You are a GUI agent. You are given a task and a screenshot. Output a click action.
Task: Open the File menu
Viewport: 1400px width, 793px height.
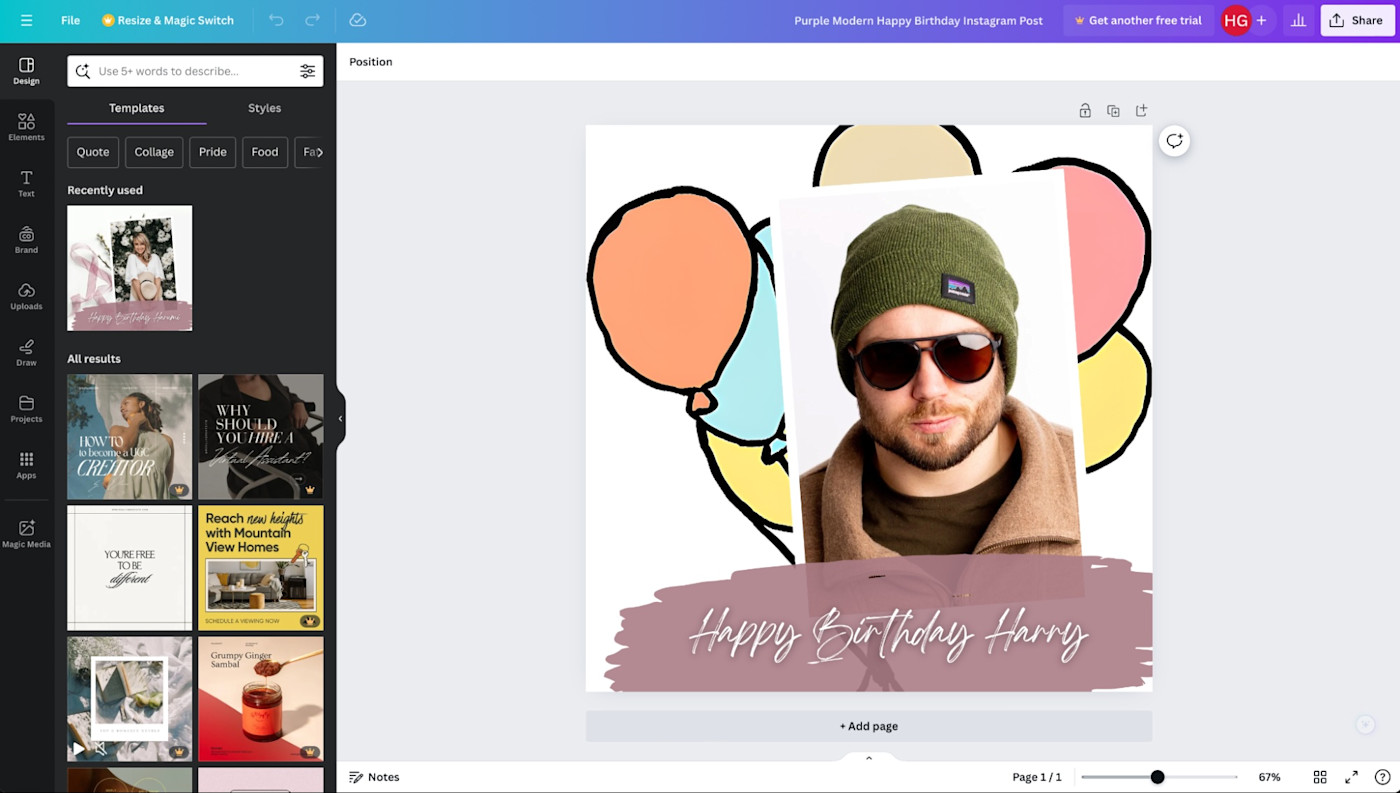click(70, 20)
